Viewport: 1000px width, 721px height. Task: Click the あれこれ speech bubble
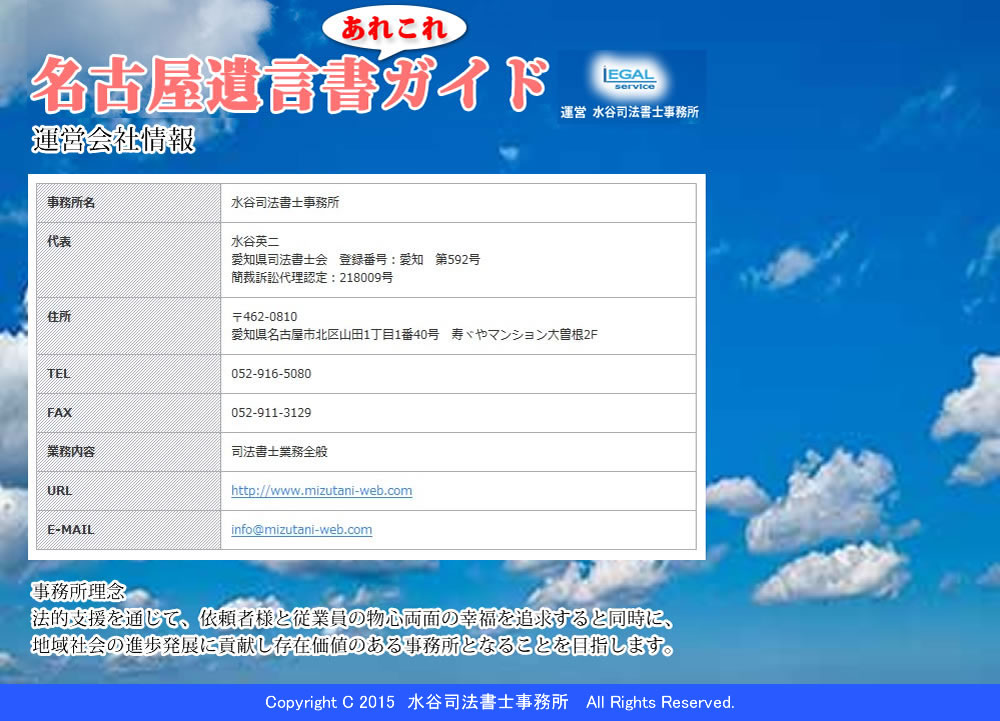[395, 29]
